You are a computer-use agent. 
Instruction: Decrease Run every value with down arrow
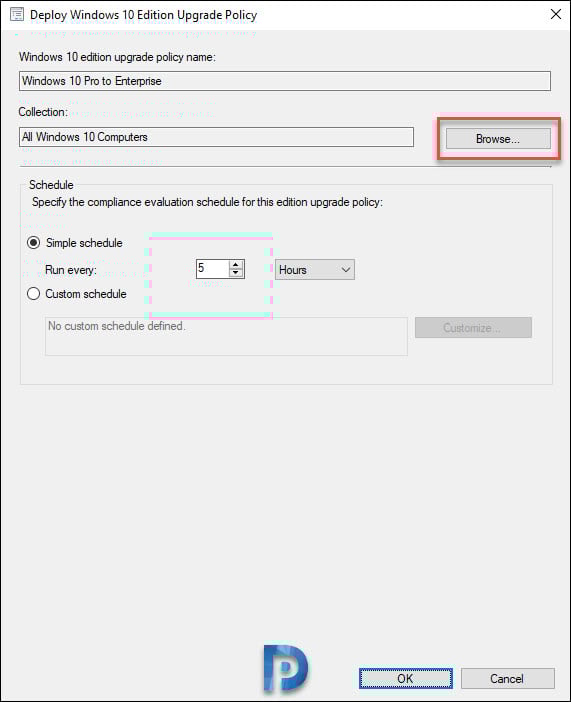pos(236,273)
